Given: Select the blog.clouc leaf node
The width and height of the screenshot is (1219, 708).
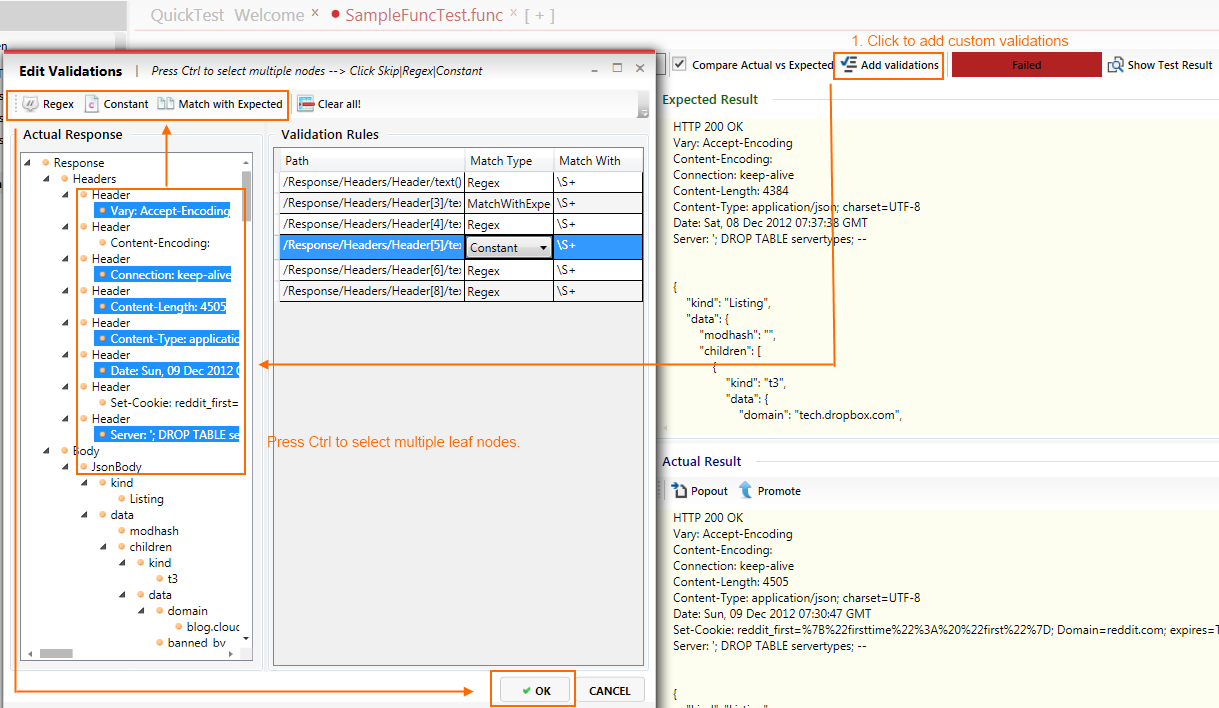Looking at the screenshot, I should pyautogui.click(x=211, y=627).
